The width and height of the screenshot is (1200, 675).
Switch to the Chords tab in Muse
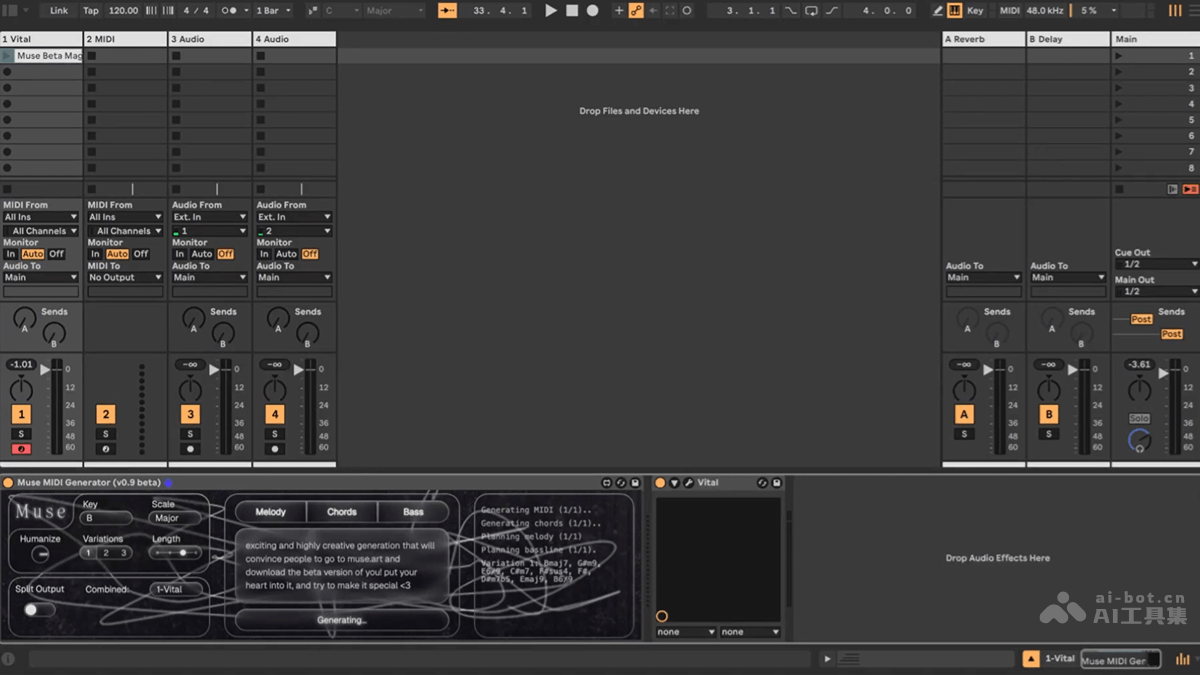click(341, 512)
